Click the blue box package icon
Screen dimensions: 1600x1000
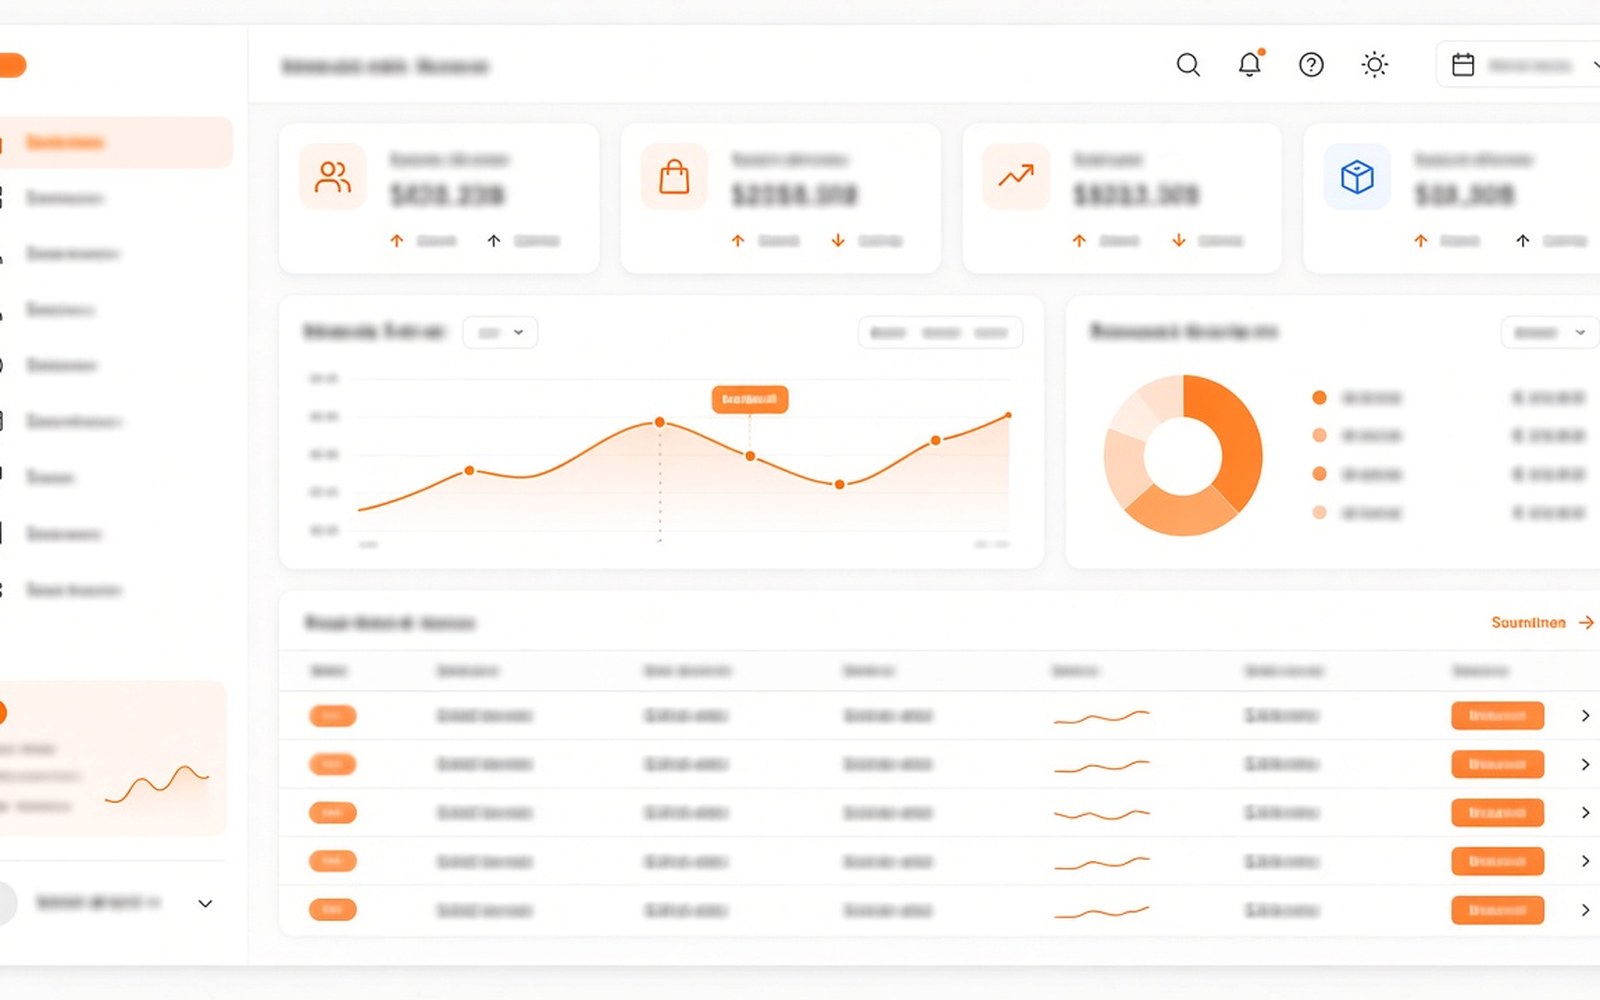point(1357,177)
